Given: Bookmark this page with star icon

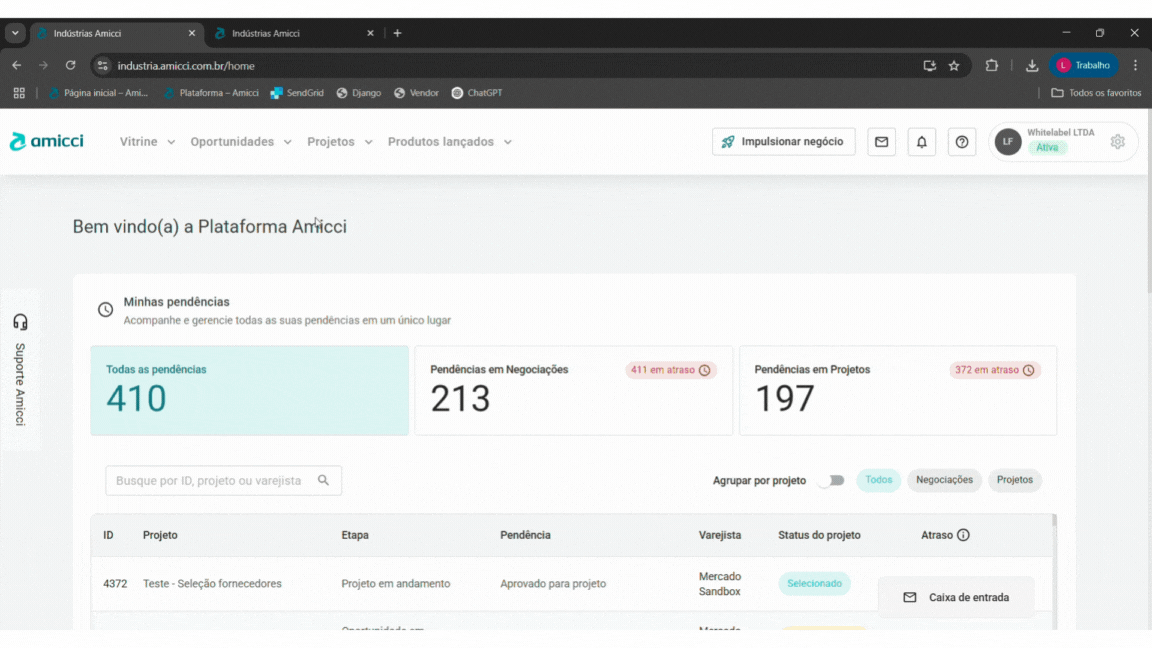Looking at the screenshot, I should click(954, 66).
